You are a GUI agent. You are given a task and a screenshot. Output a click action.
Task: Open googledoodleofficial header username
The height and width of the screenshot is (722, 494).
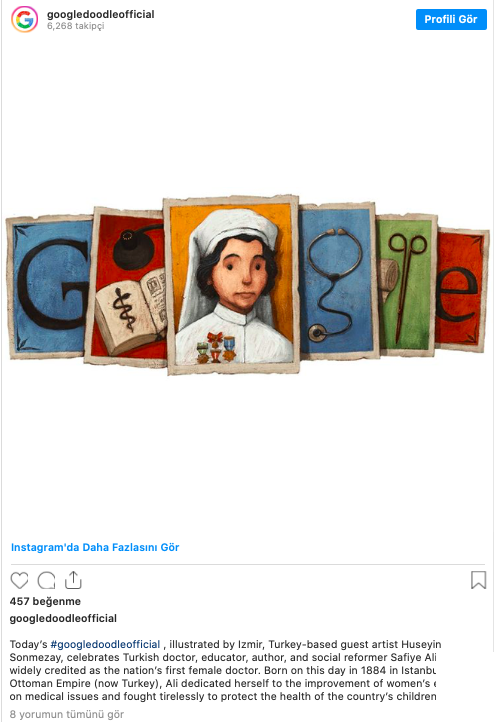coord(100,14)
